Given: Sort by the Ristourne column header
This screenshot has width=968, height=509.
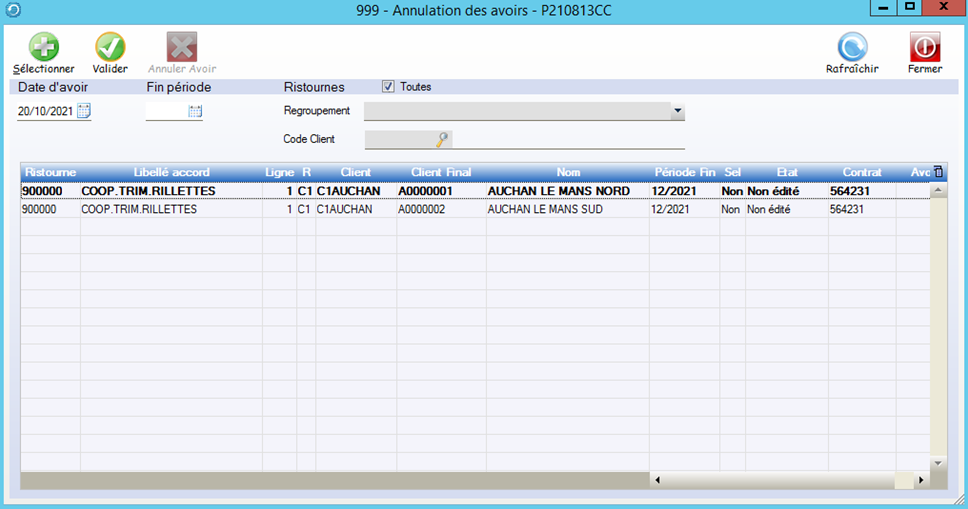Looking at the screenshot, I should [x=50, y=172].
